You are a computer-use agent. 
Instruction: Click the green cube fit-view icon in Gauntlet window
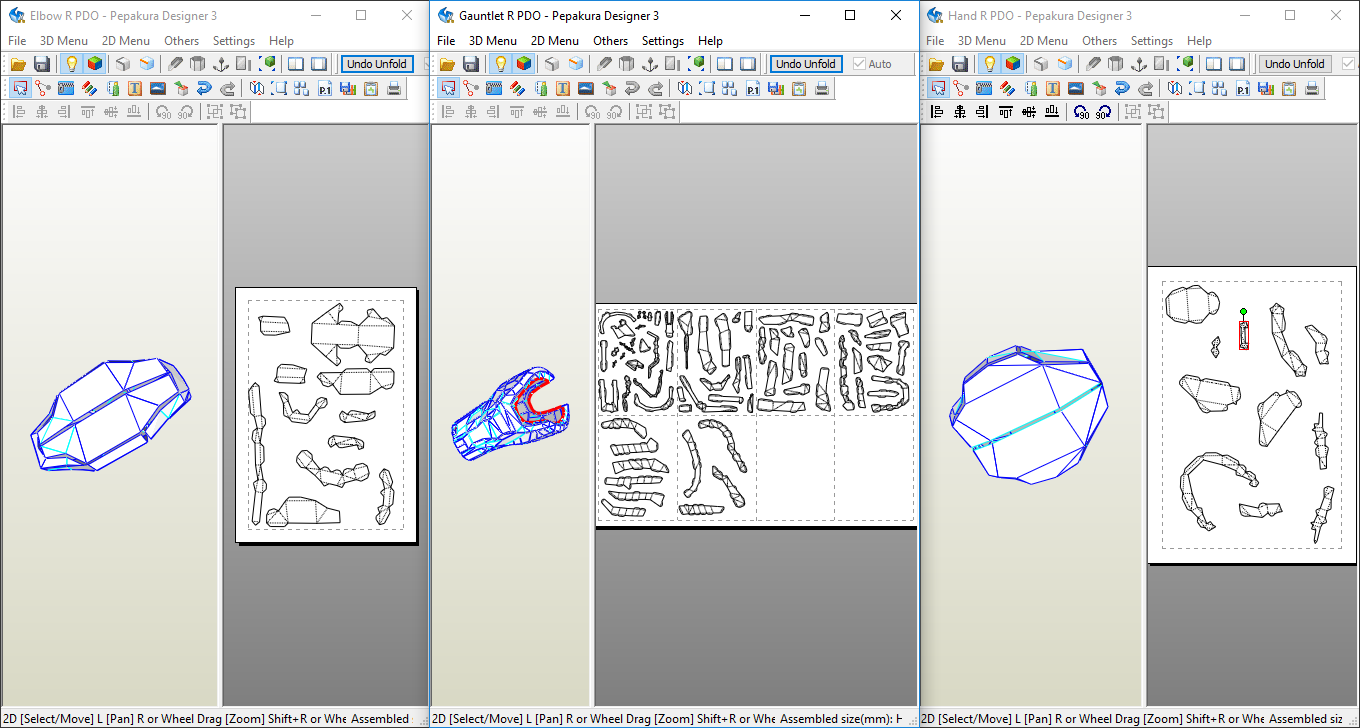(696, 64)
